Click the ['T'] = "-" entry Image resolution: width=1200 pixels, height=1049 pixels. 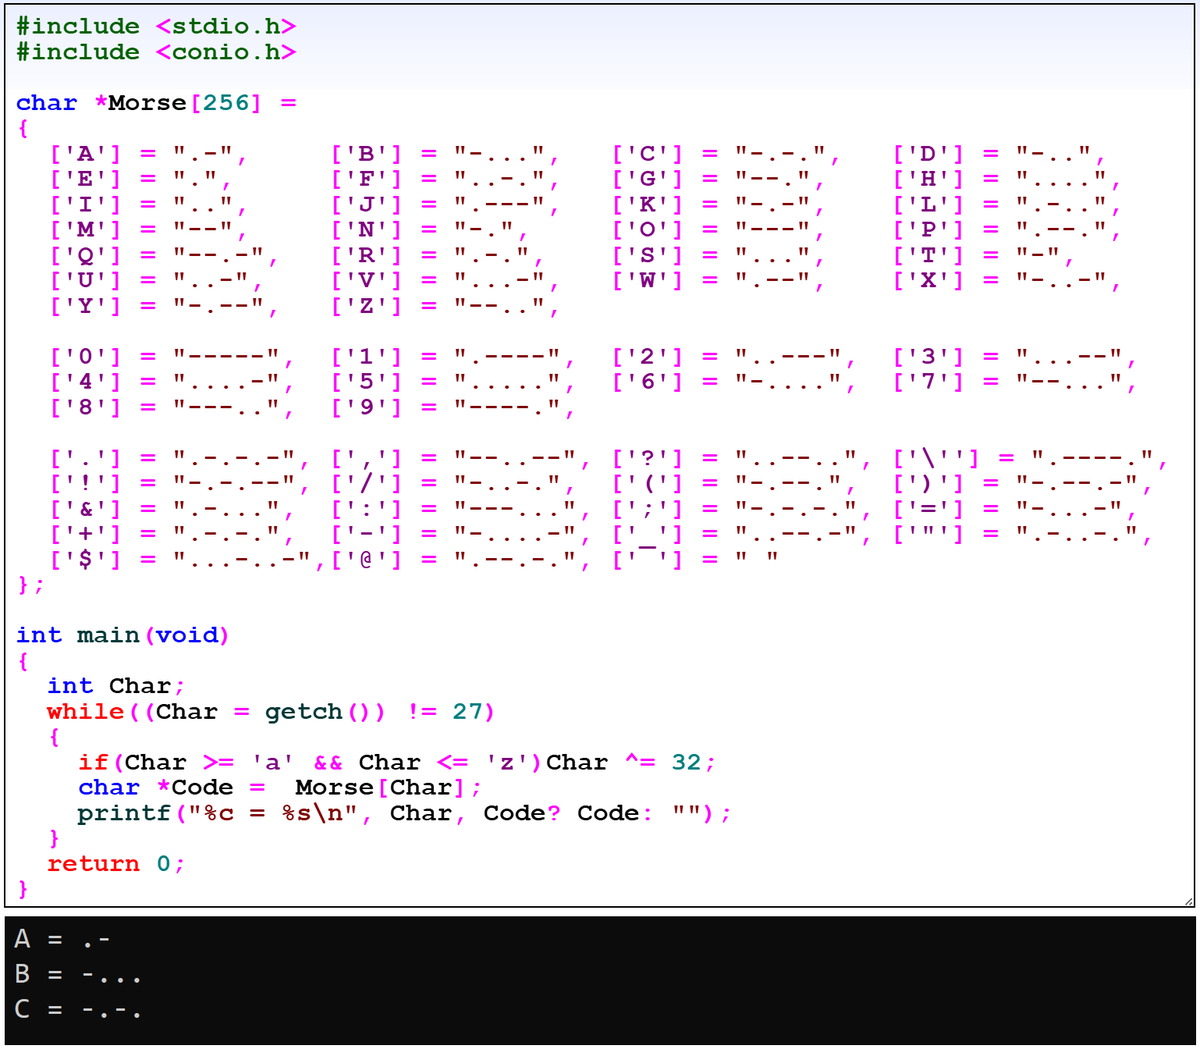point(984,256)
